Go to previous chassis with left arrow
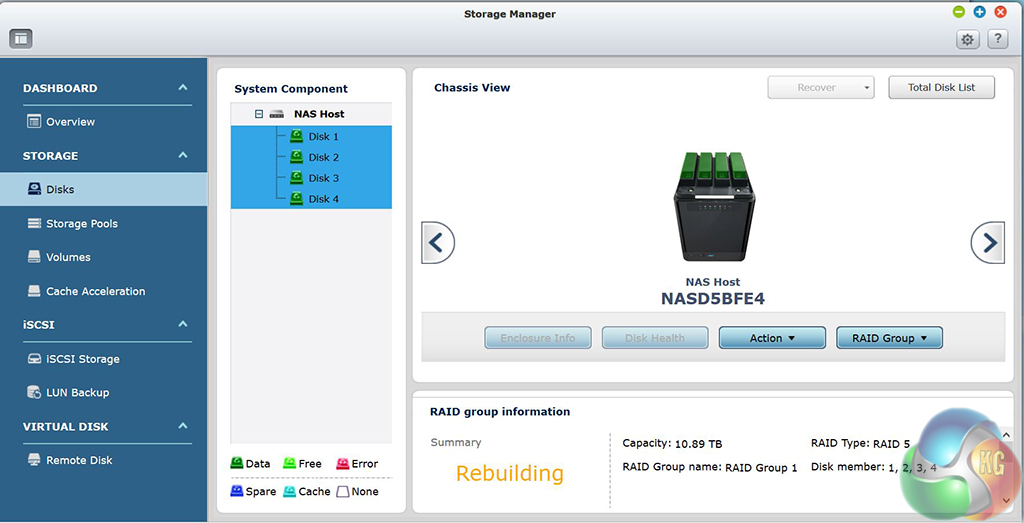Screen dimensions: 1024x523 click(438, 243)
